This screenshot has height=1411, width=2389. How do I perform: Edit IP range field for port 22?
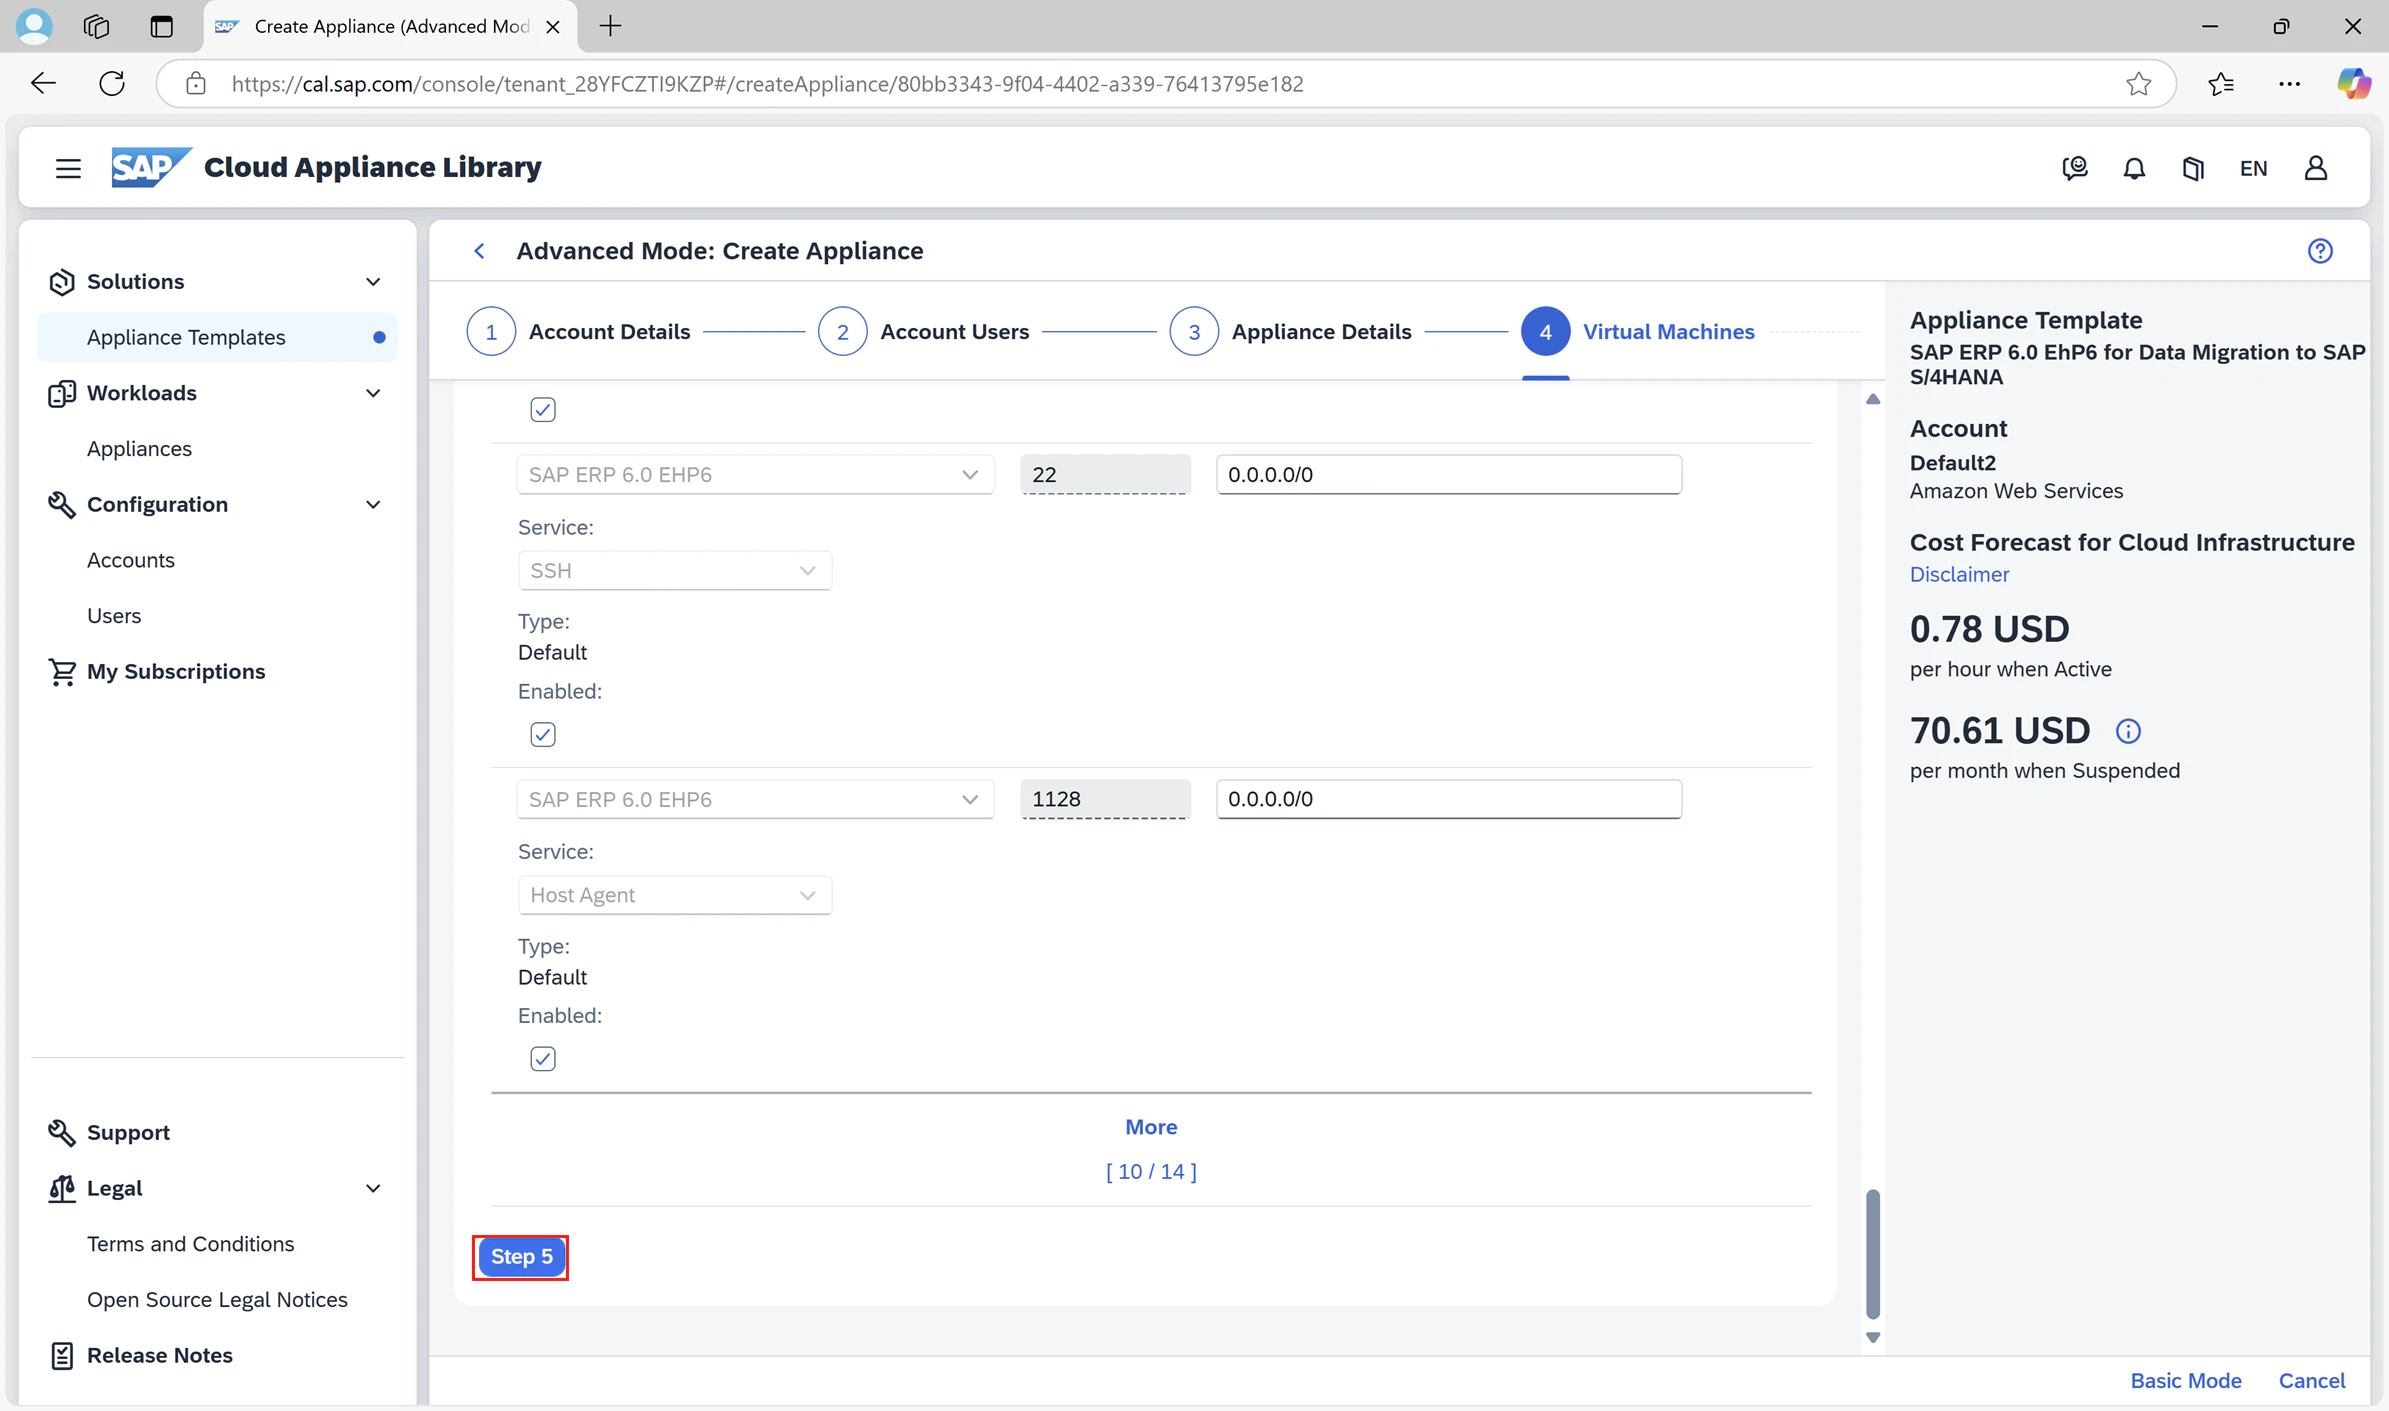click(1449, 475)
